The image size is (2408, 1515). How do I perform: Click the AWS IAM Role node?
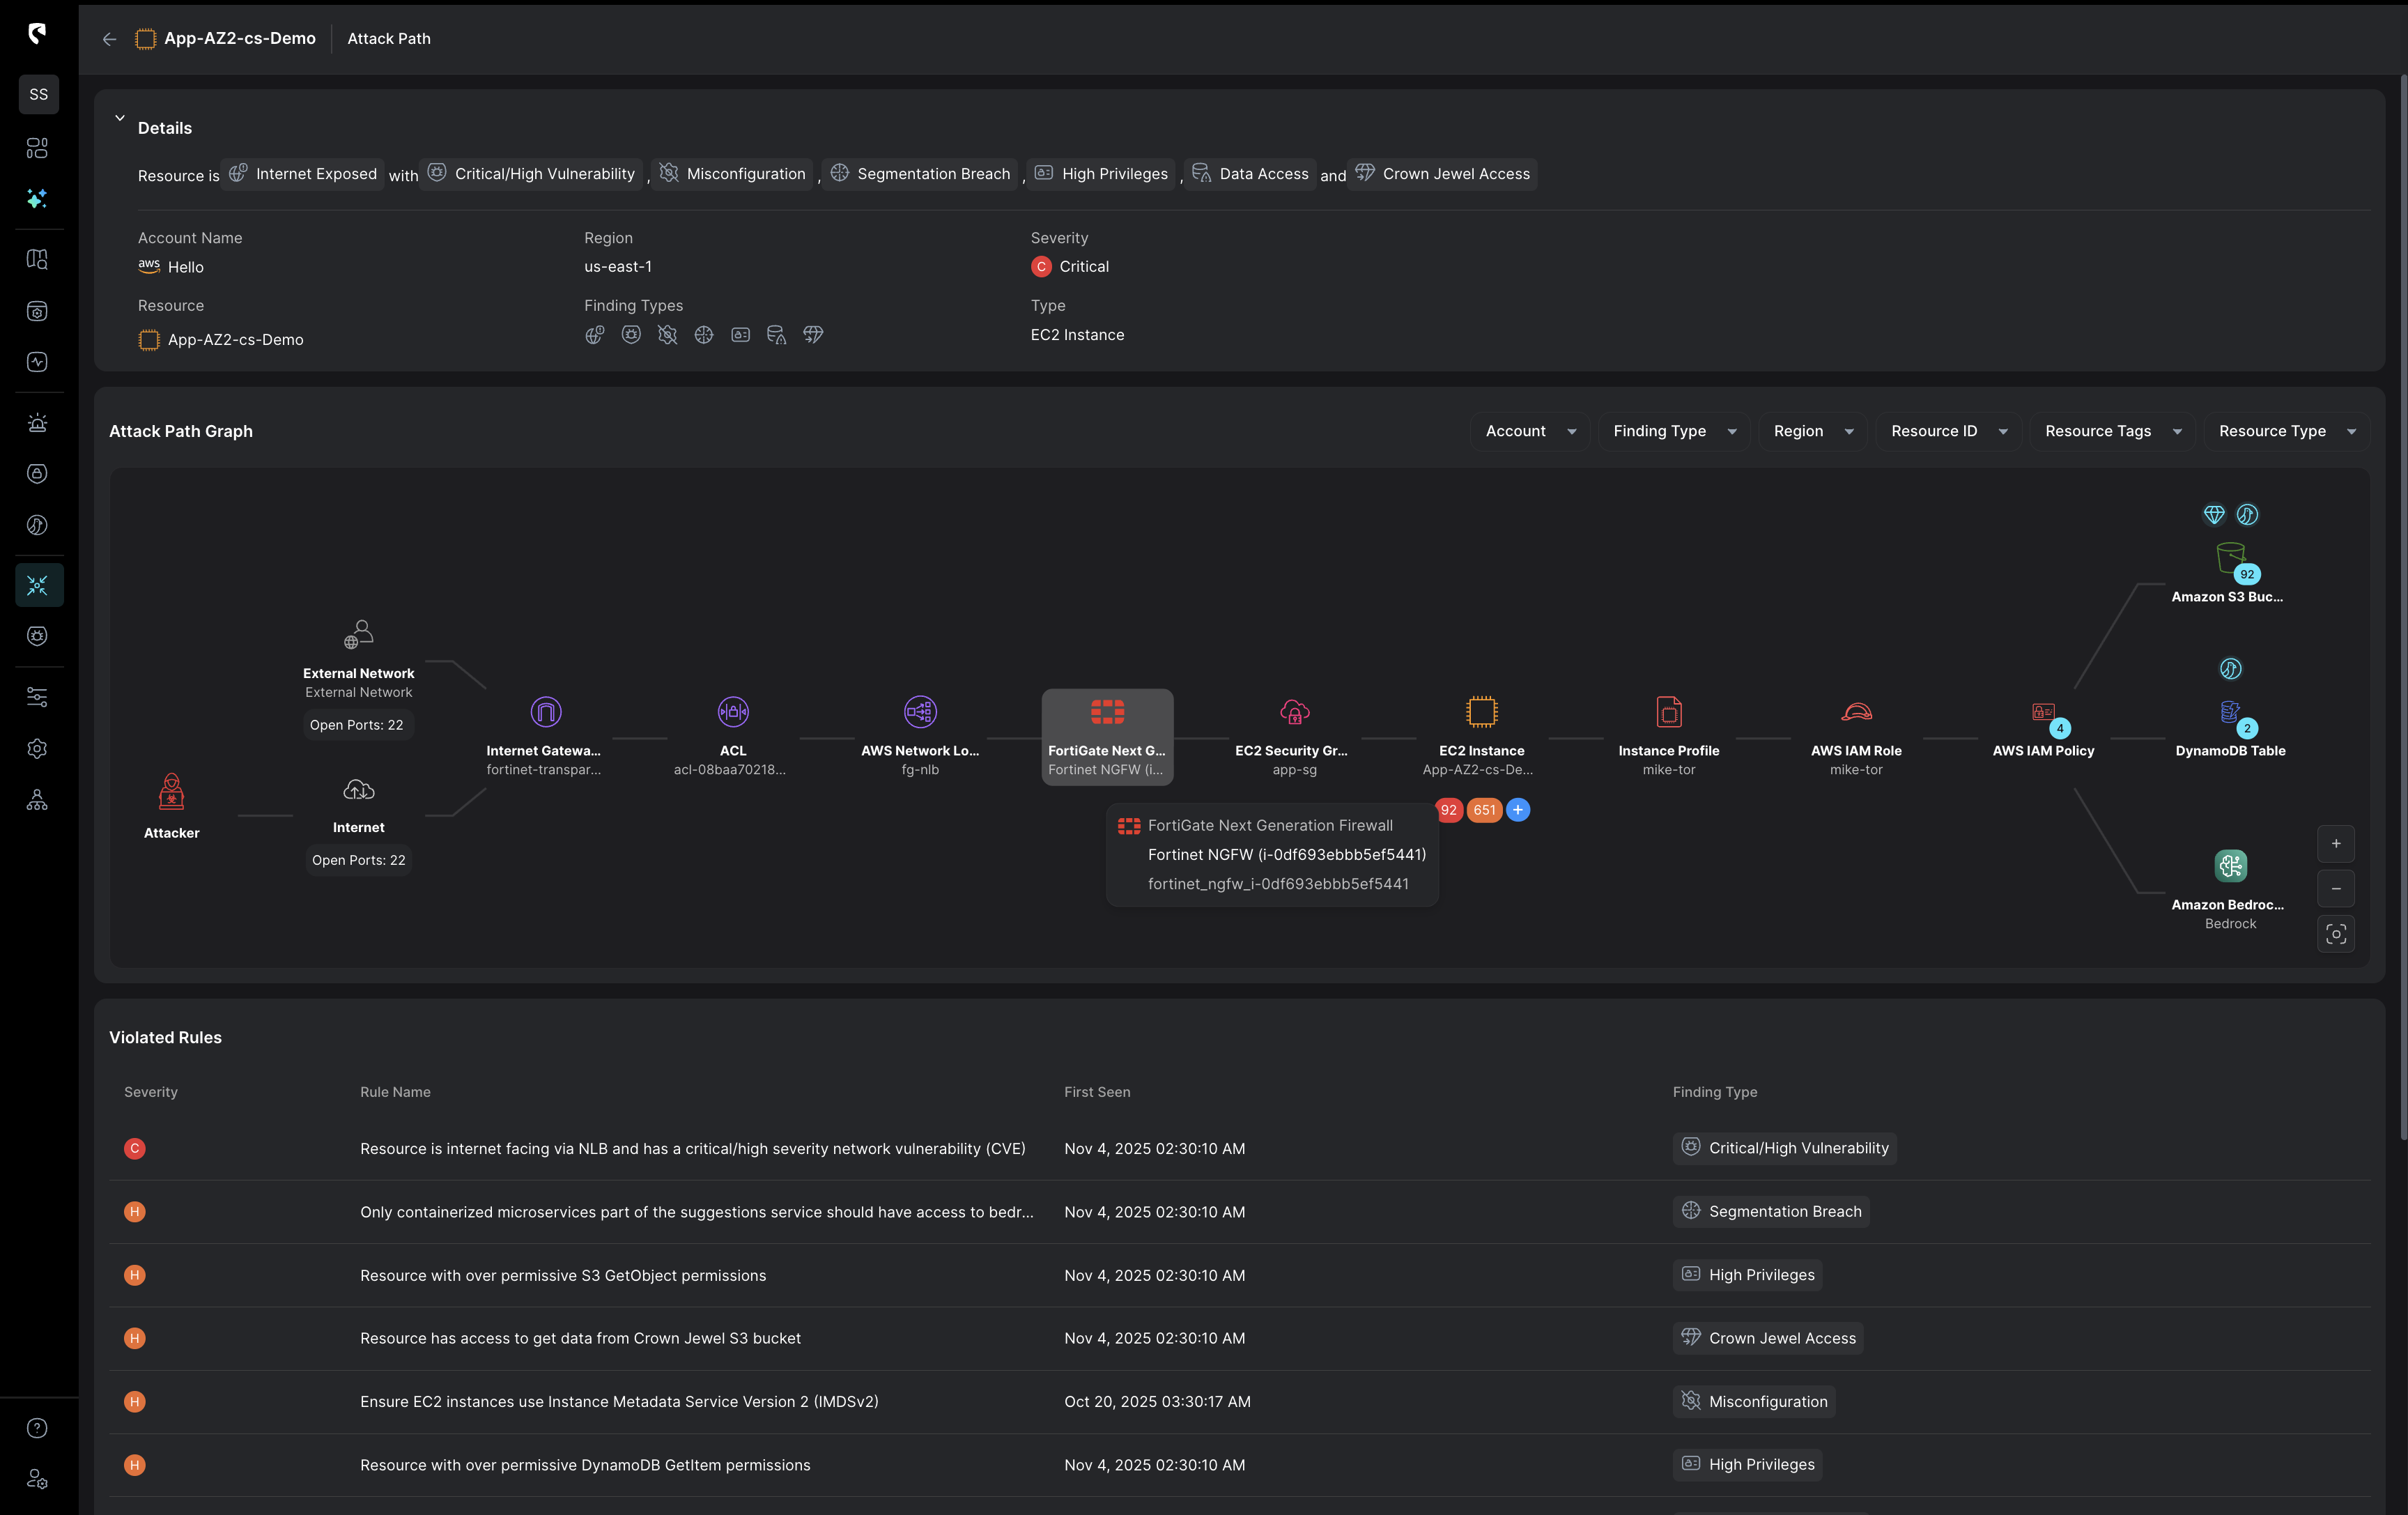pos(1856,713)
